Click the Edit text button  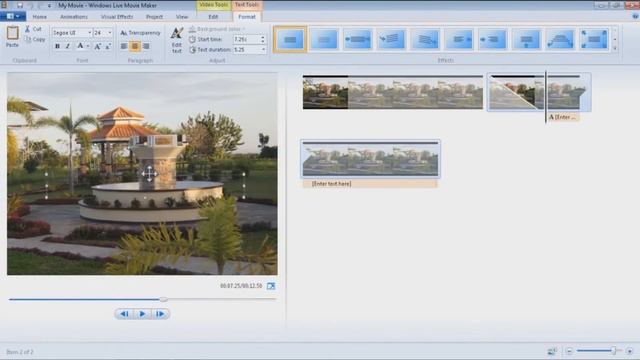coord(177,40)
